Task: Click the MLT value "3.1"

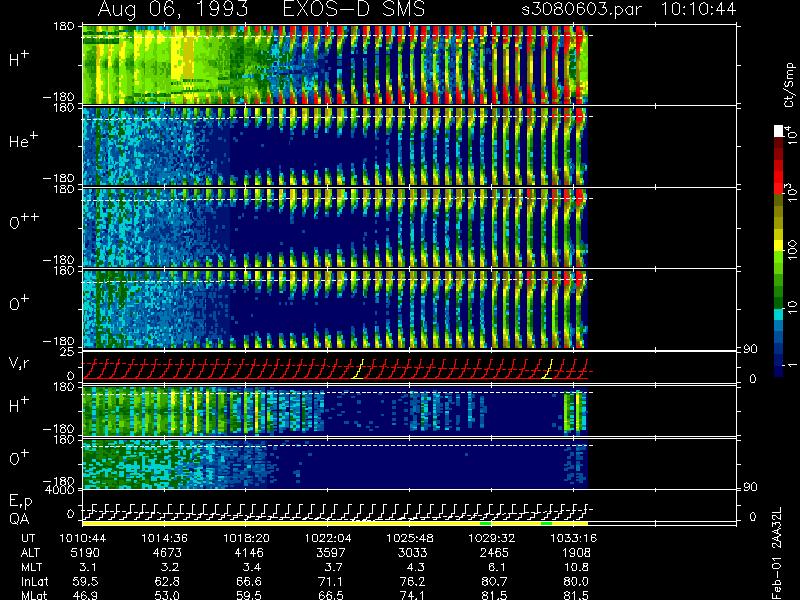Action: [88, 567]
